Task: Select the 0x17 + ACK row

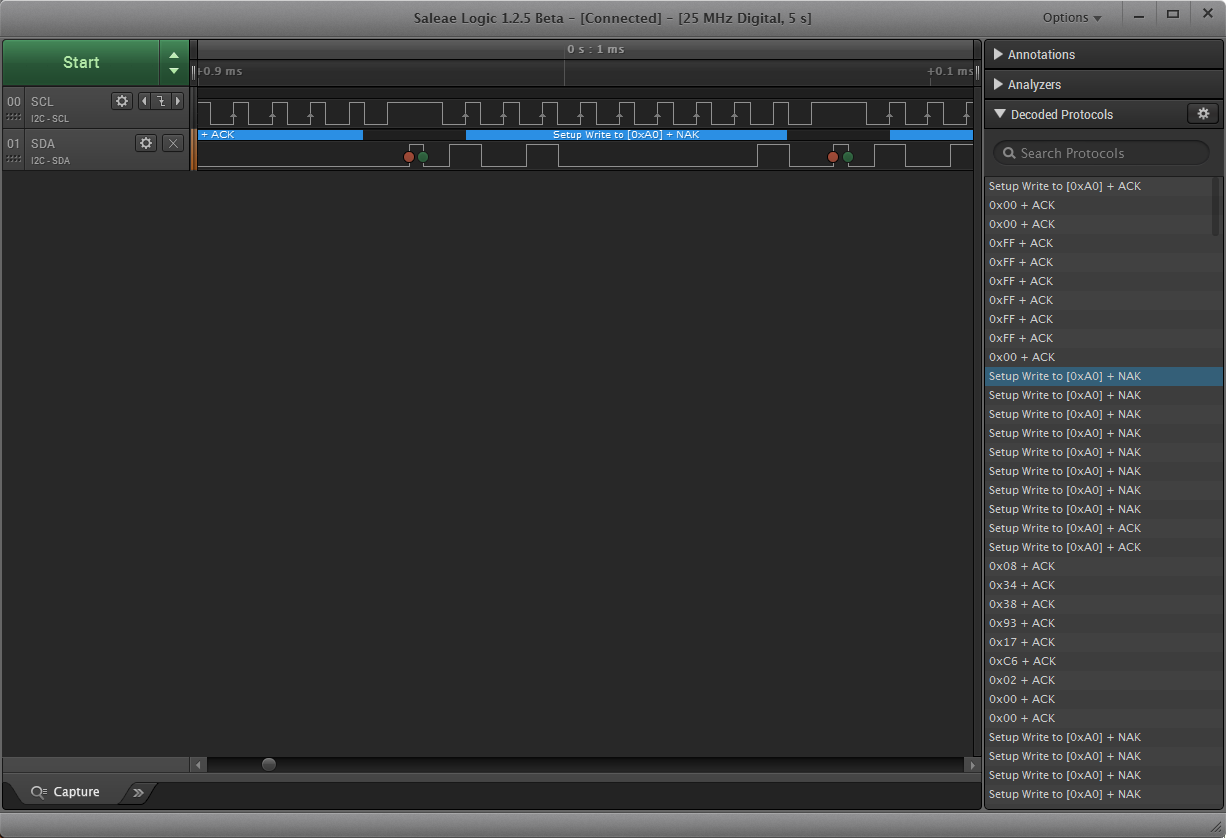Action: pos(1104,642)
